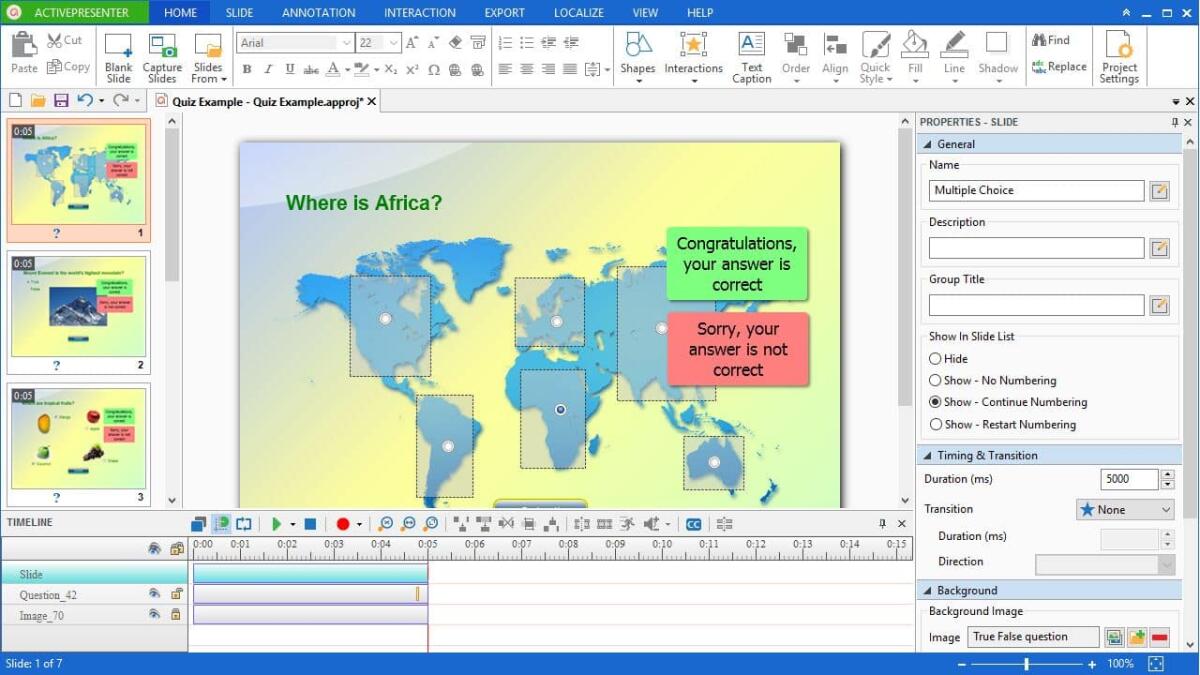This screenshot has height=675, width=1200.
Task: Add a Text Caption
Action: 751,55
